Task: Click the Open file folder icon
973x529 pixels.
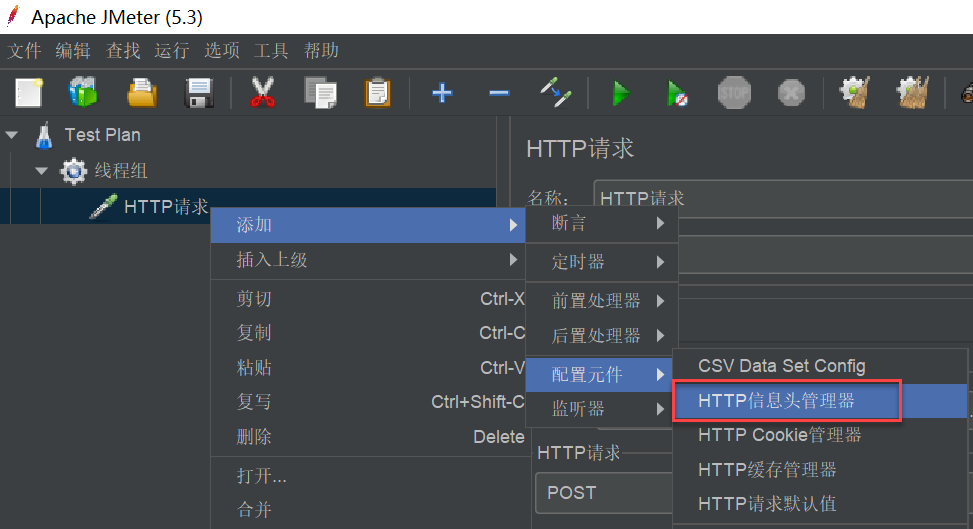Action: pos(141,93)
